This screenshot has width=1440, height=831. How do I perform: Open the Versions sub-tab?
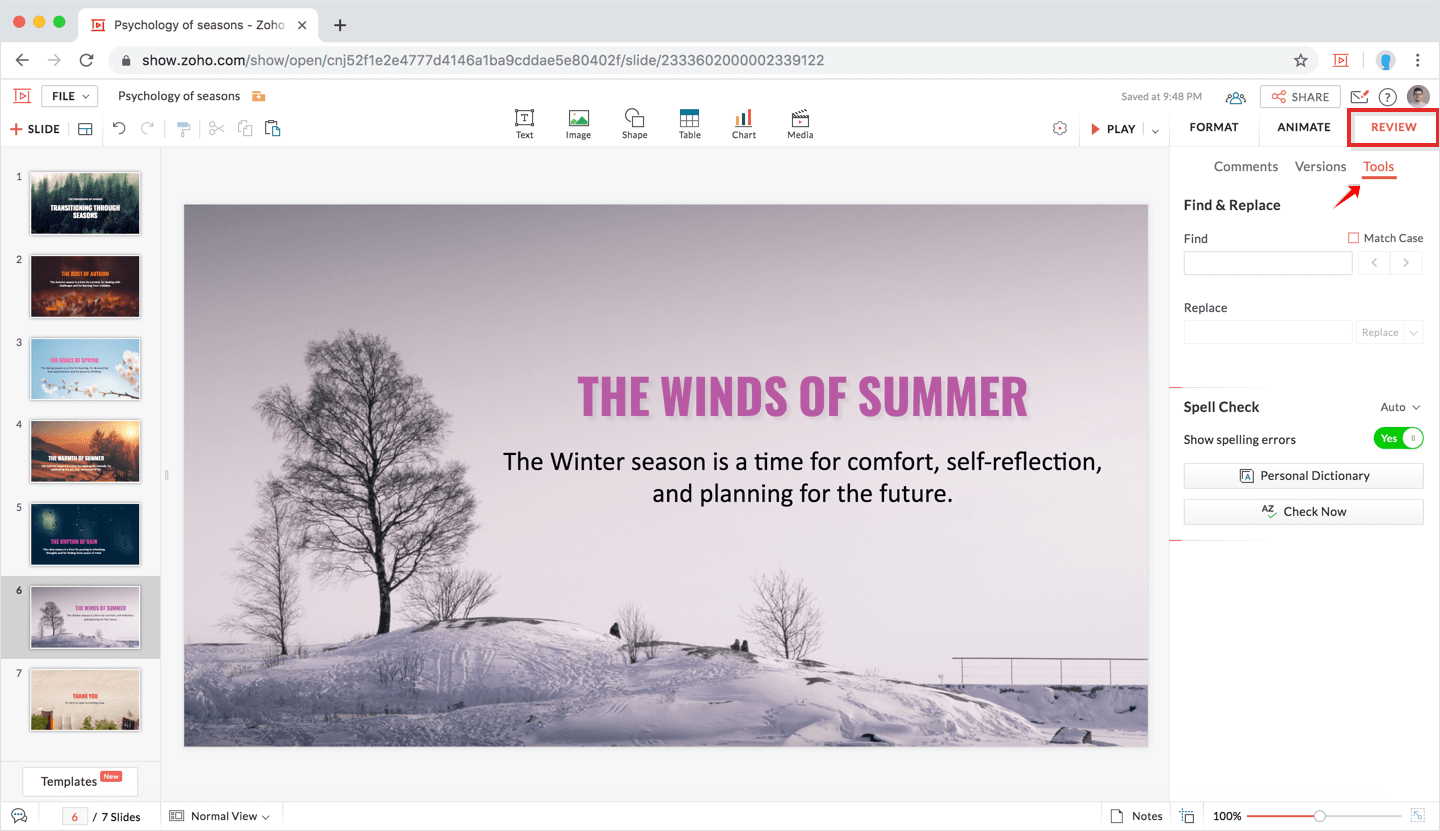(1320, 167)
